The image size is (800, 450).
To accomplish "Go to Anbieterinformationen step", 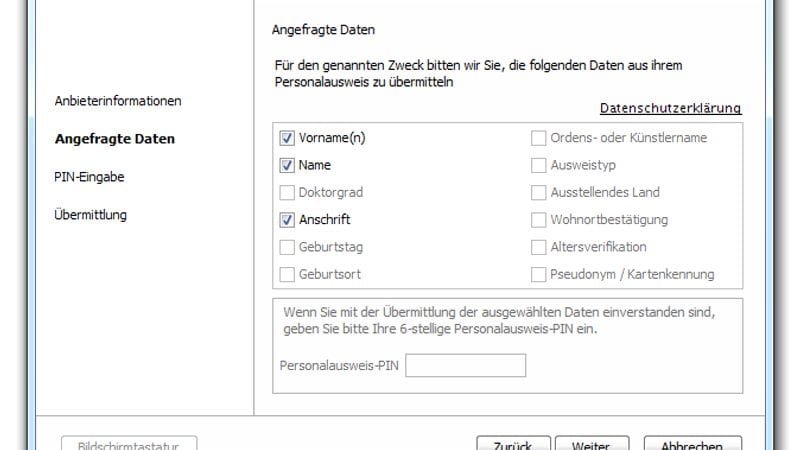I will (118, 102).
